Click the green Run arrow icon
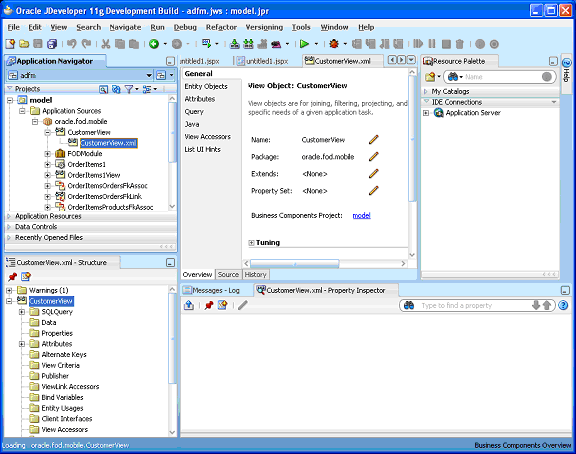This screenshot has height=454, width=576. 304,44
